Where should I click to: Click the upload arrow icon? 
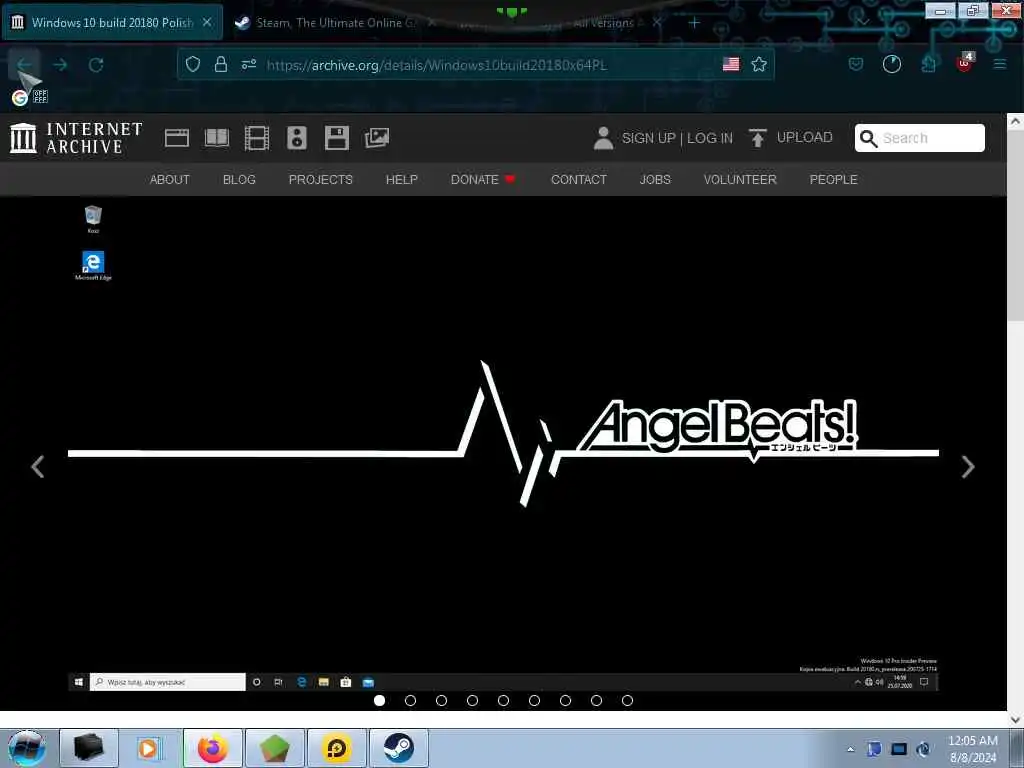pyautogui.click(x=758, y=138)
